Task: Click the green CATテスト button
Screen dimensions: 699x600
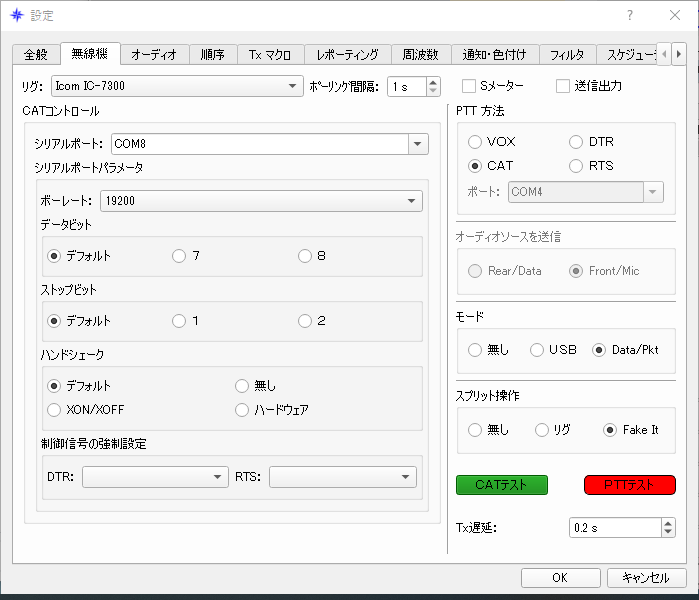Action: [502, 485]
